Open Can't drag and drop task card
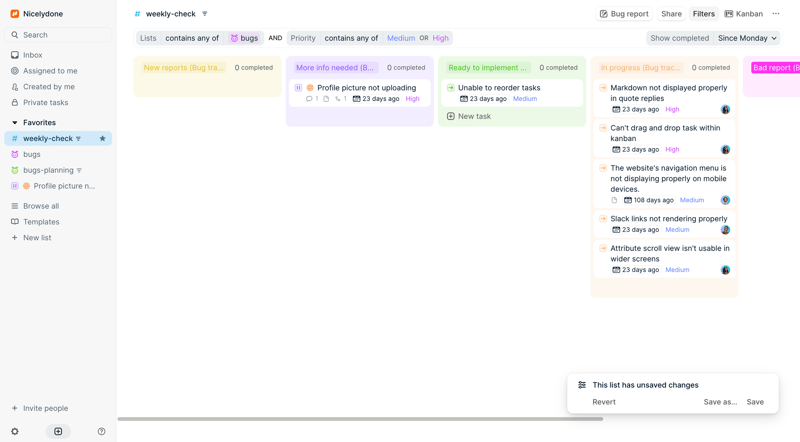Image resolution: width=800 pixels, height=442 pixels. click(664, 138)
